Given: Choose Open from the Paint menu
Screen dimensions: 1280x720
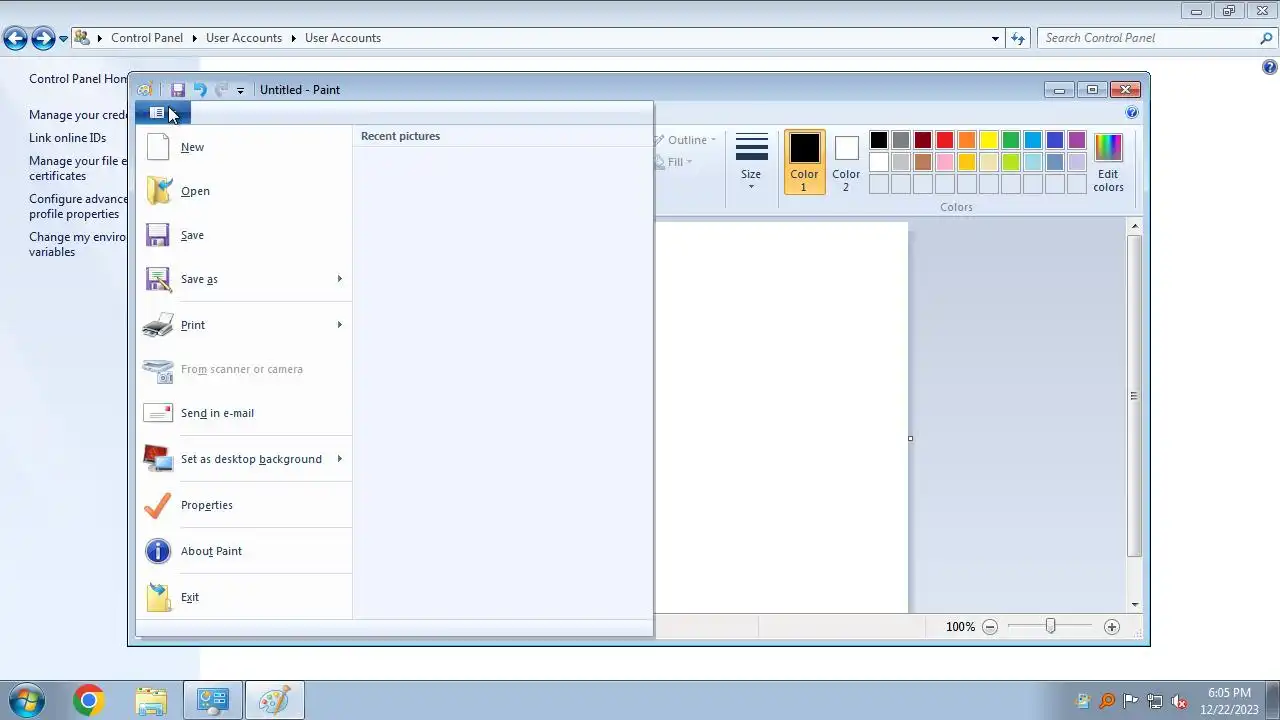Looking at the screenshot, I should (x=244, y=191).
